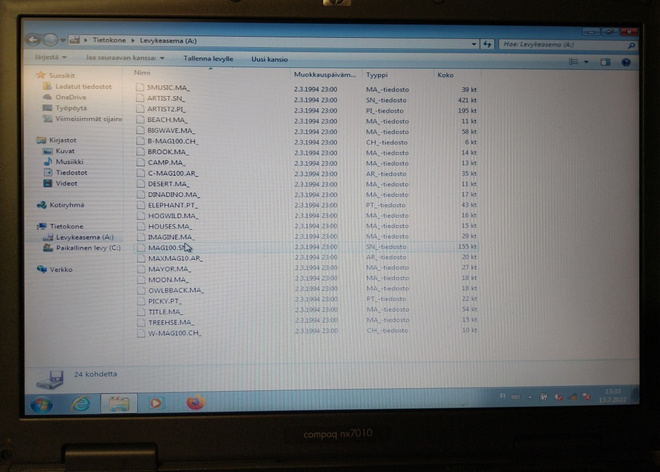Image resolution: width=660 pixels, height=472 pixels.
Task: Click the volume icon in system tray
Action: 558,397
